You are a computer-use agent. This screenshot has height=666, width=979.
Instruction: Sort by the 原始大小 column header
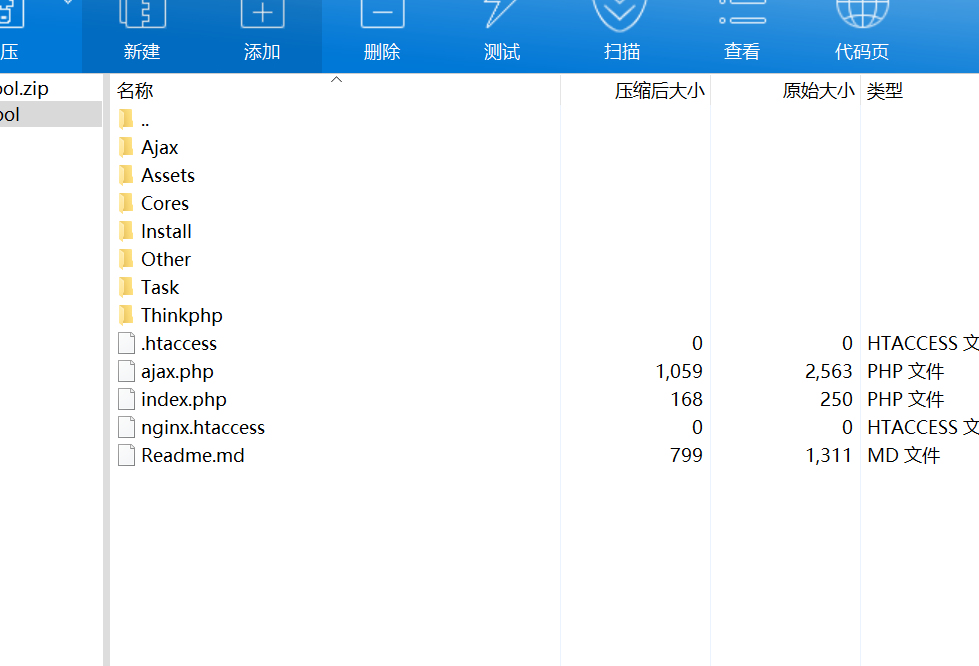(x=818, y=90)
